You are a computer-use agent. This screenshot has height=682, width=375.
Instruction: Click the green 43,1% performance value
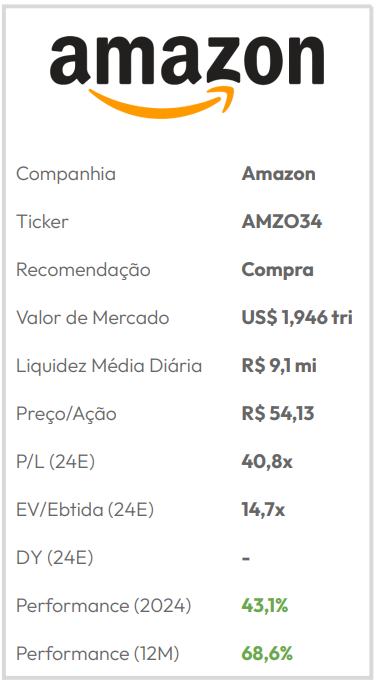tap(265, 605)
